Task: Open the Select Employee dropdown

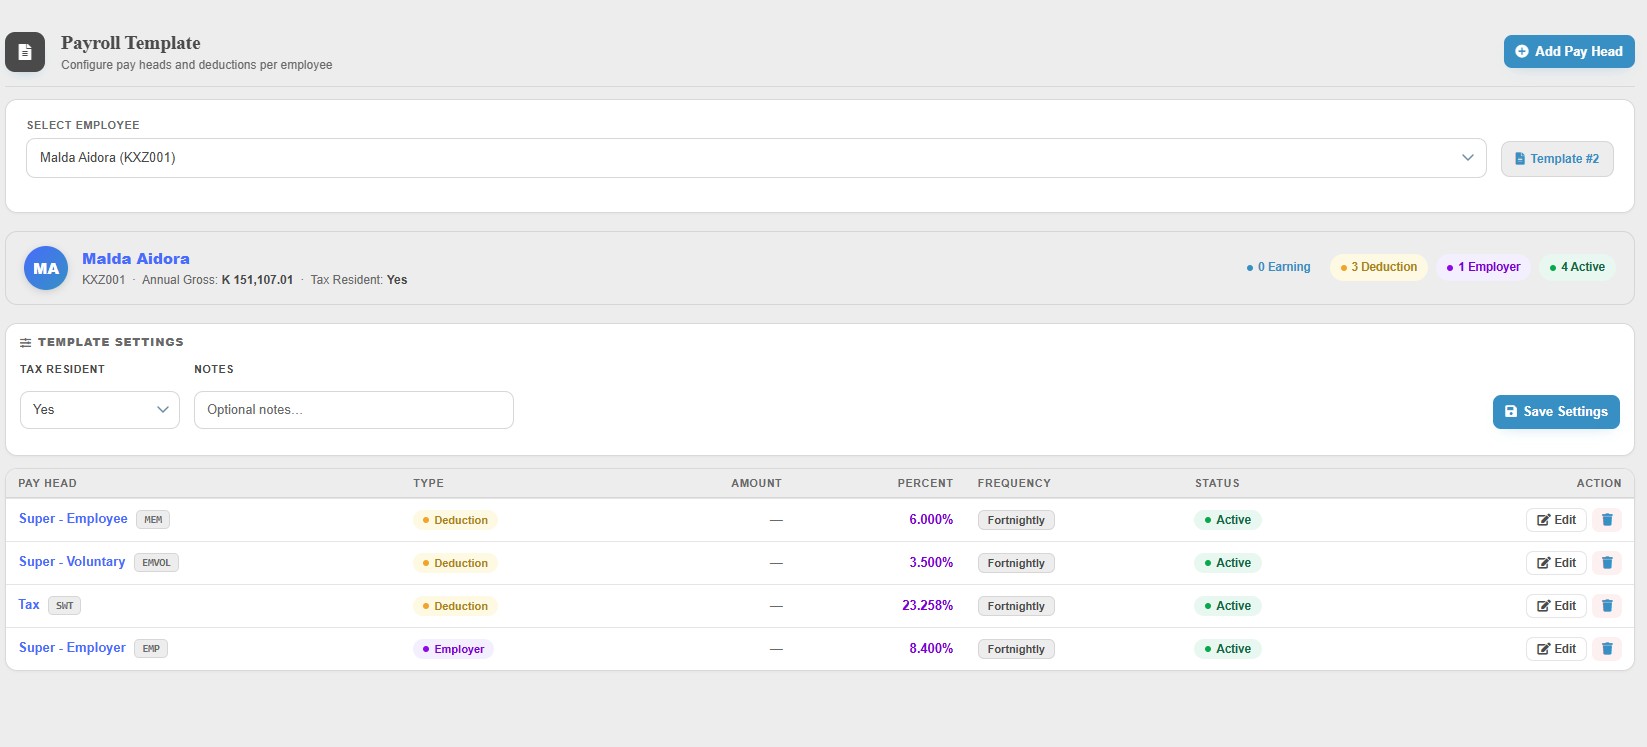Action: click(x=757, y=158)
